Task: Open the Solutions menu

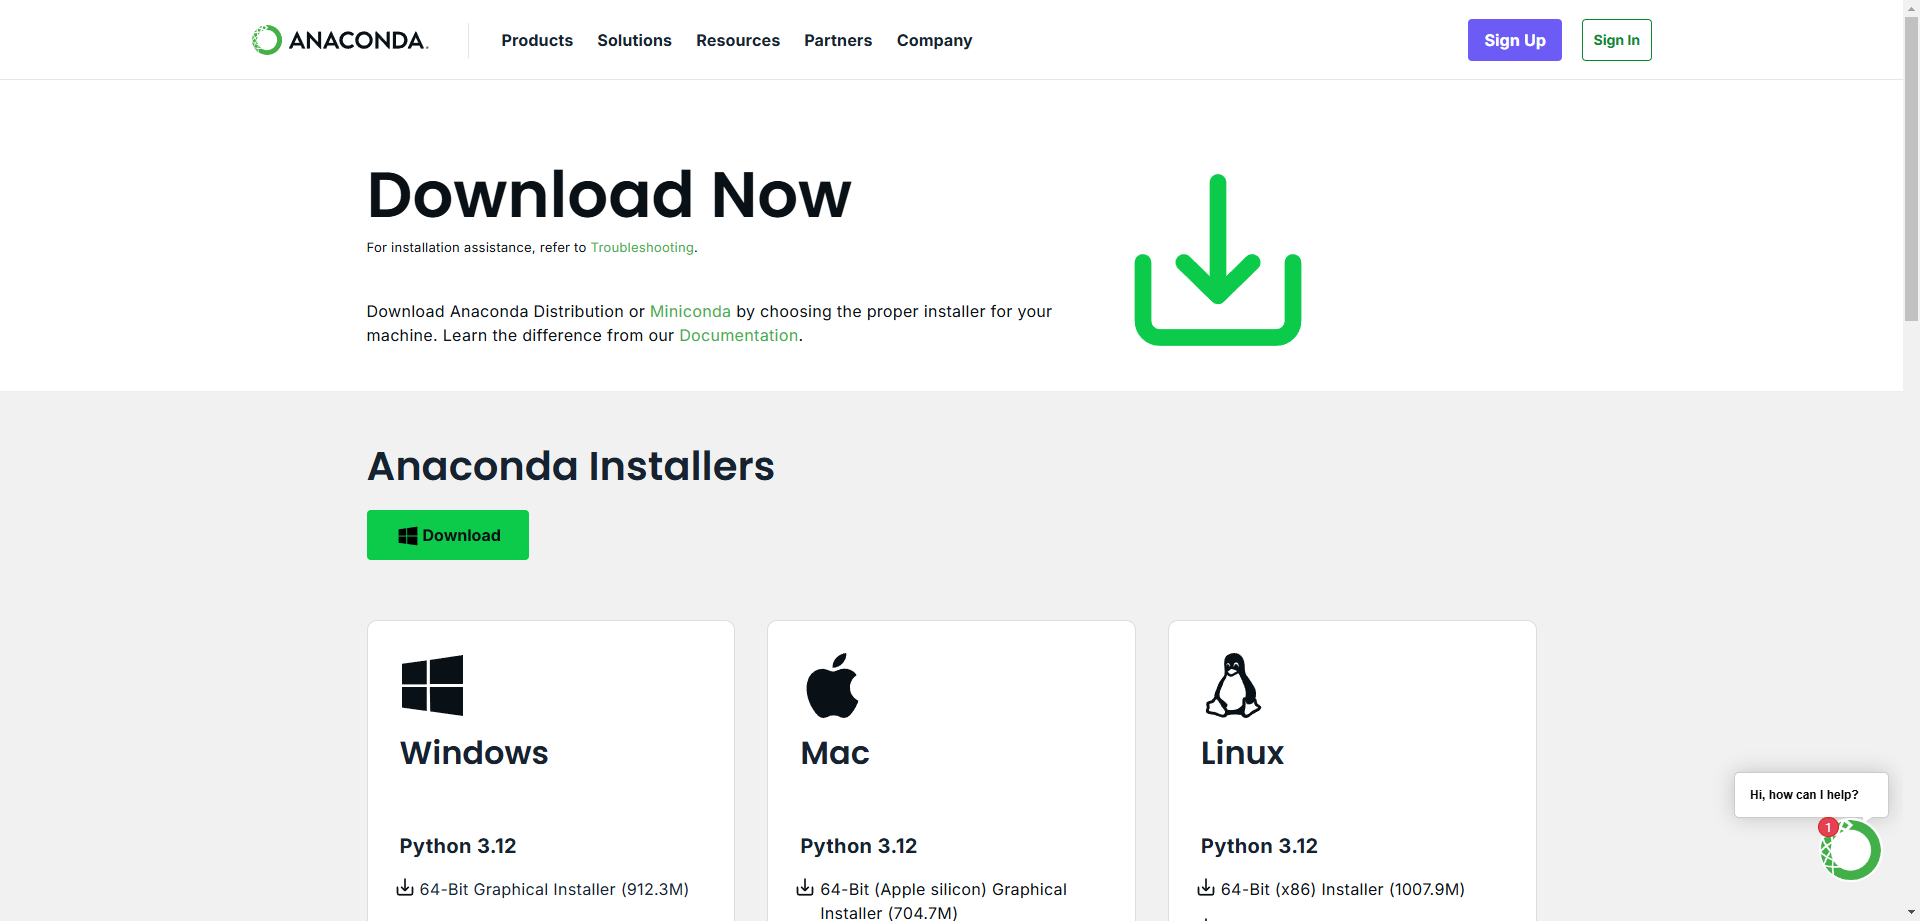Action: [634, 40]
